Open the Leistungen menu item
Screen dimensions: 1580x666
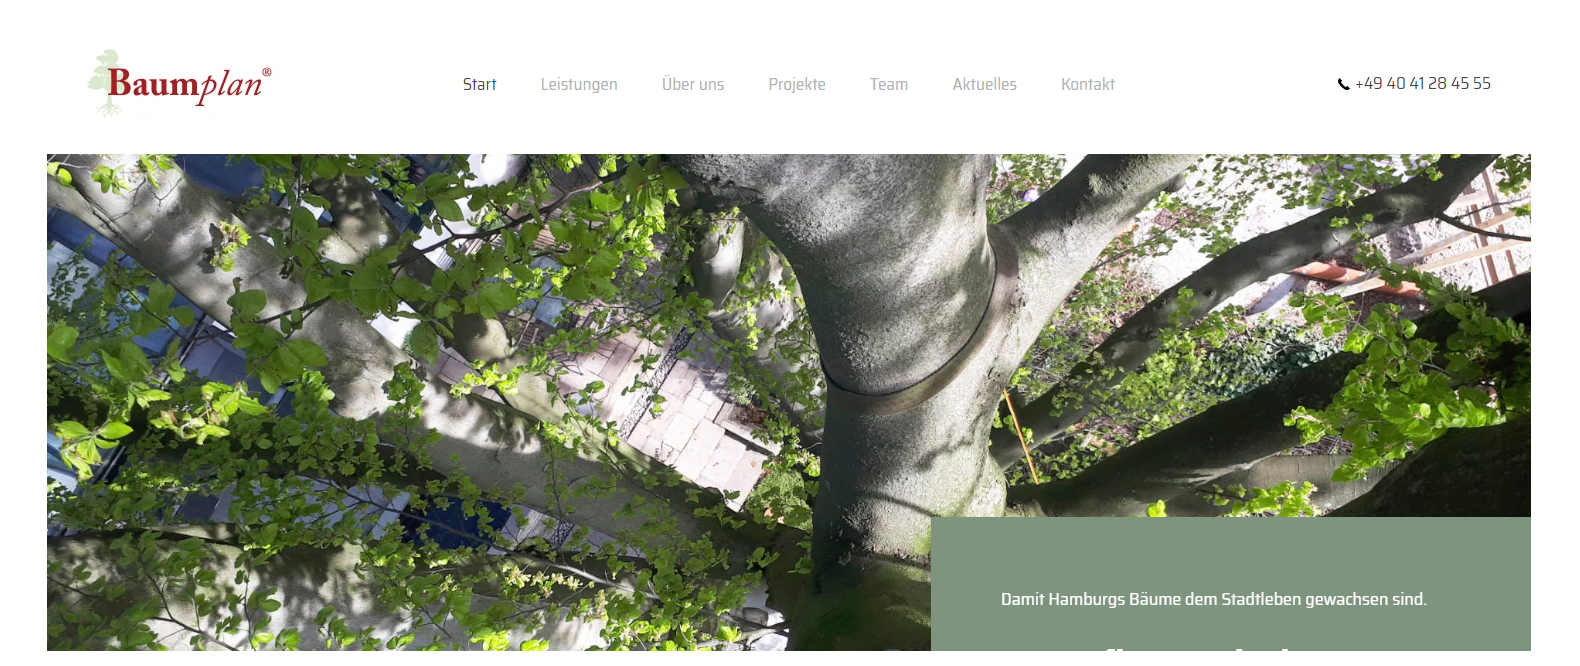579,85
